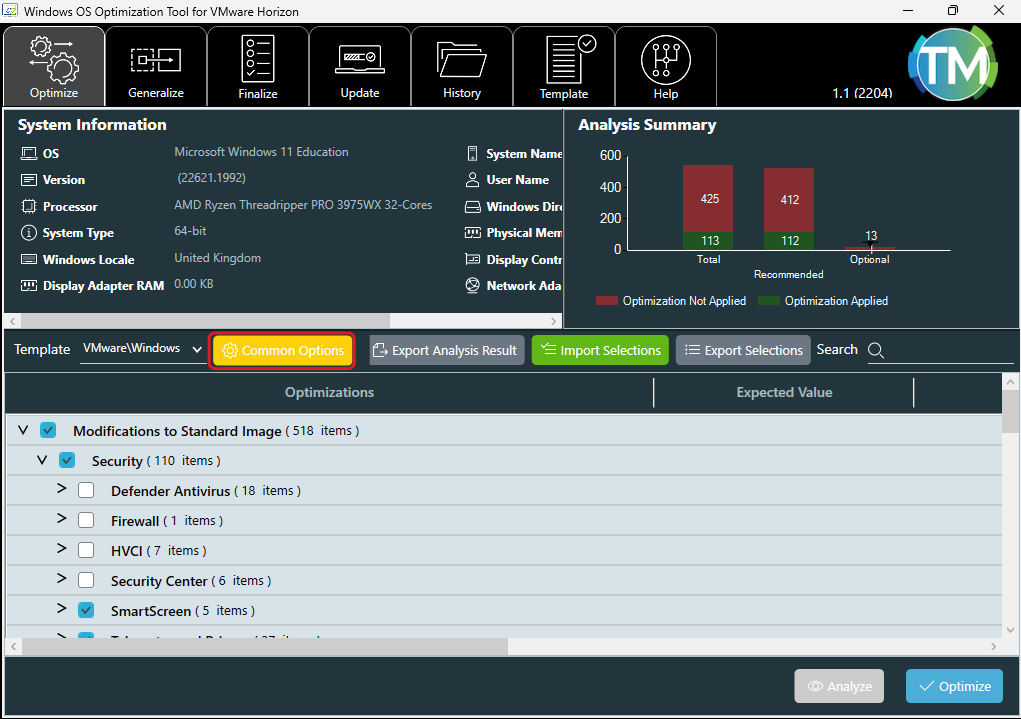Open the History folder icon
The image size is (1021, 719).
(462, 60)
